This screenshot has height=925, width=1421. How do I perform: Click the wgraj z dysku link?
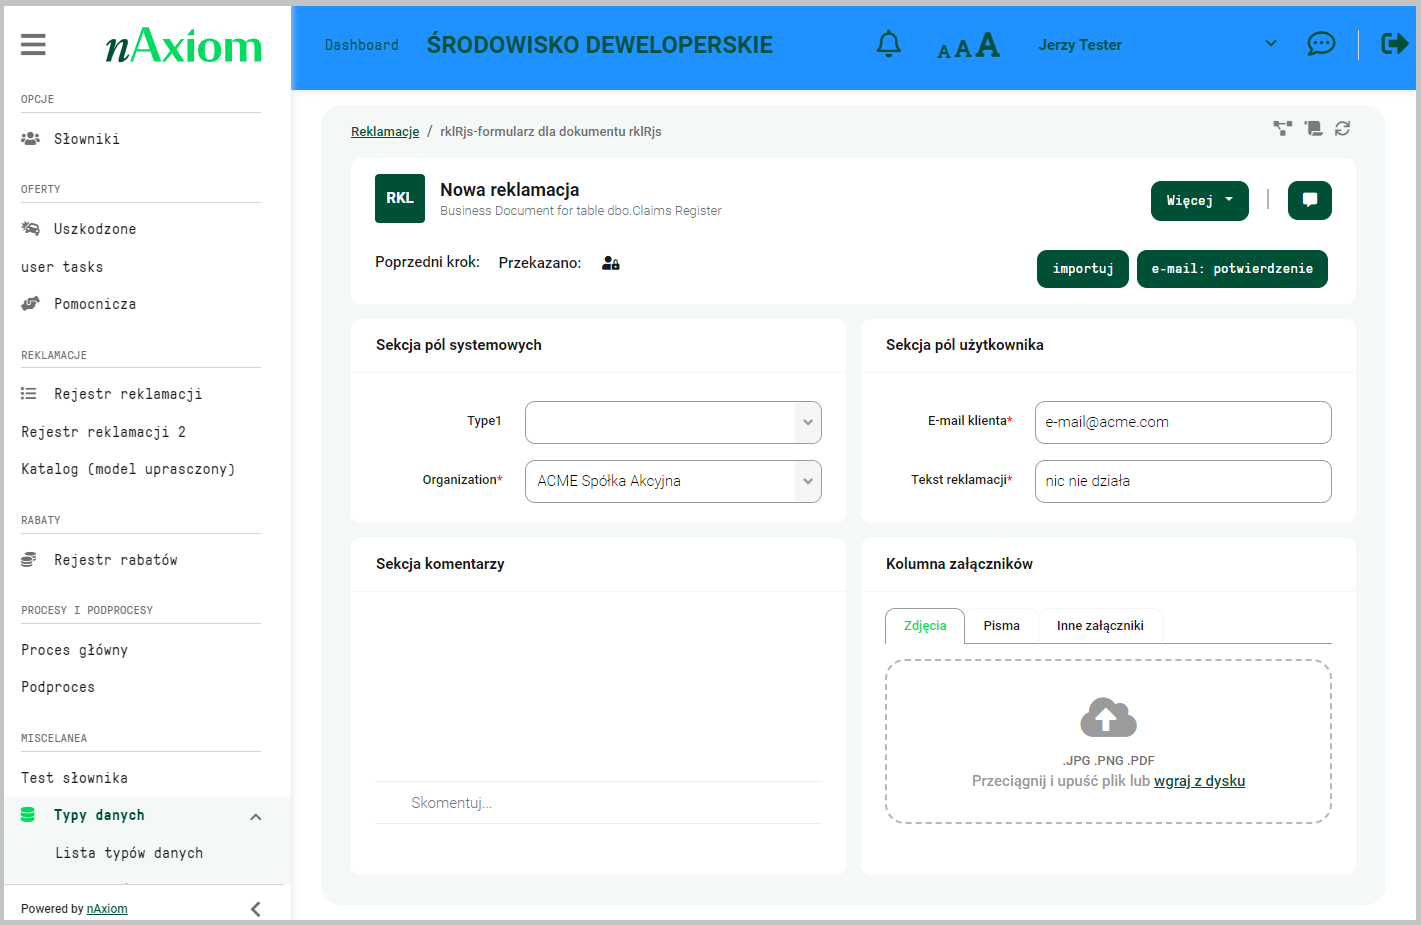click(x=1199, y=780)
